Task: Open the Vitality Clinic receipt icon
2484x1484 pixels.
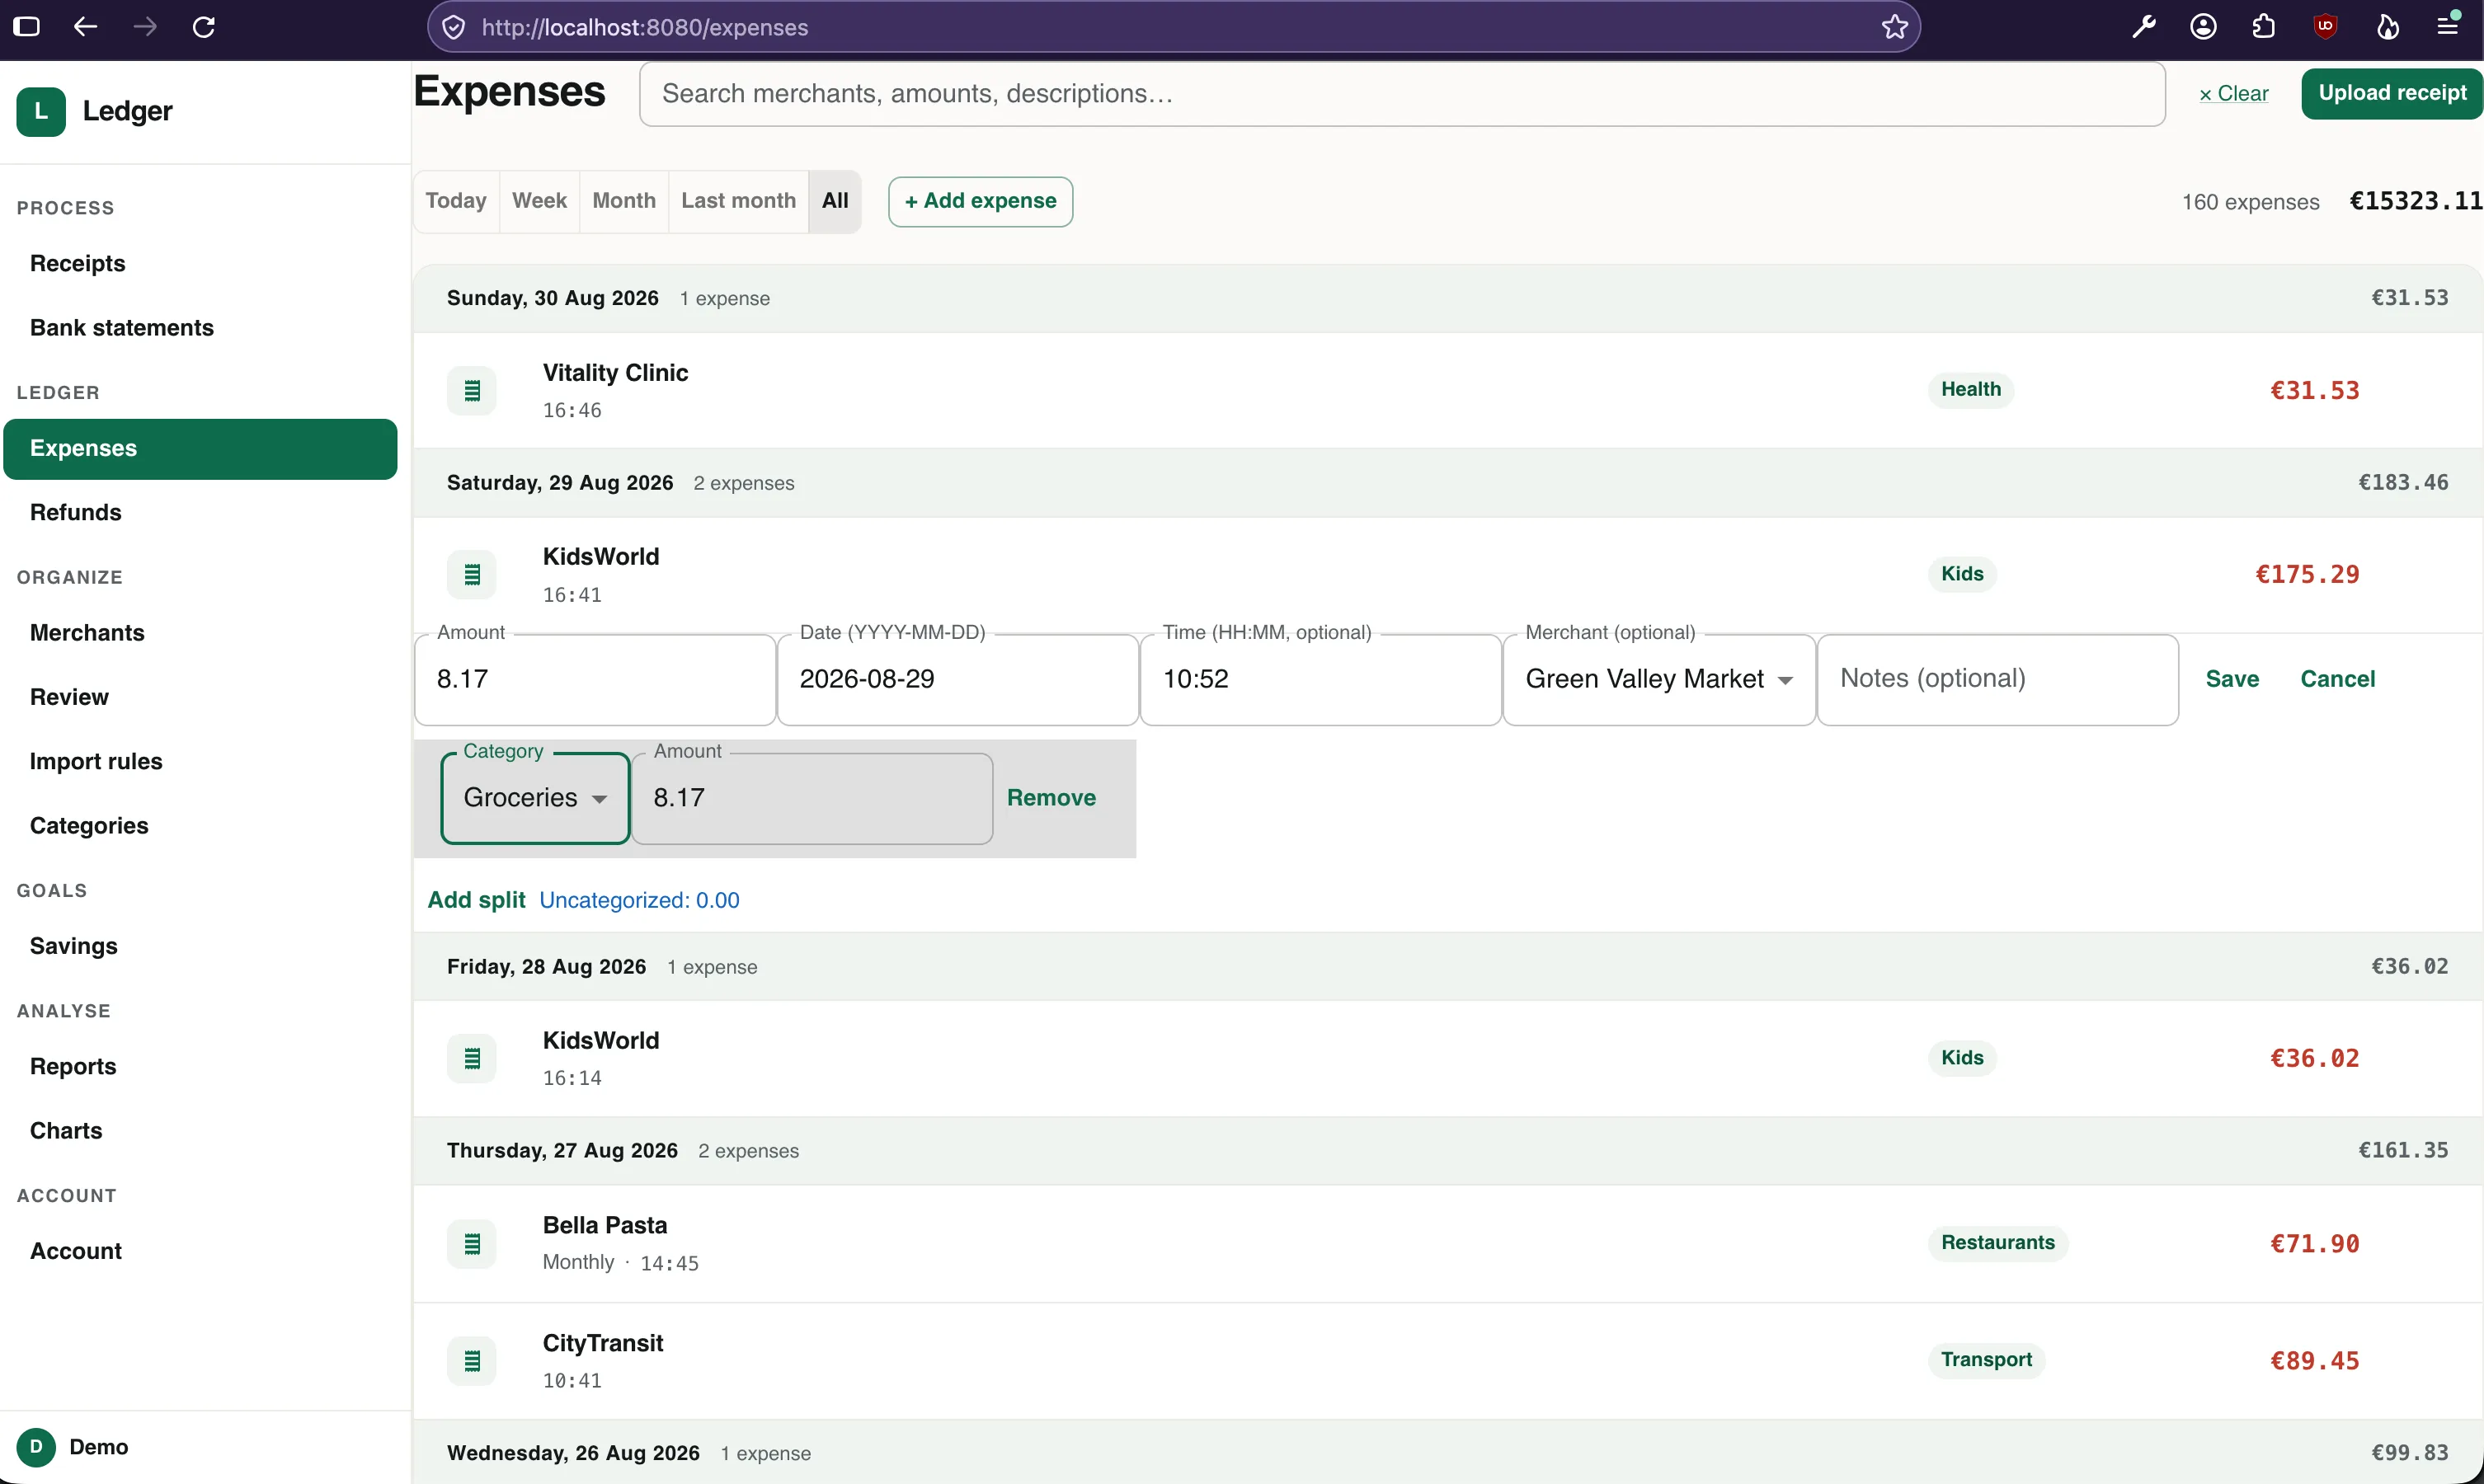Action: (471, 391)
